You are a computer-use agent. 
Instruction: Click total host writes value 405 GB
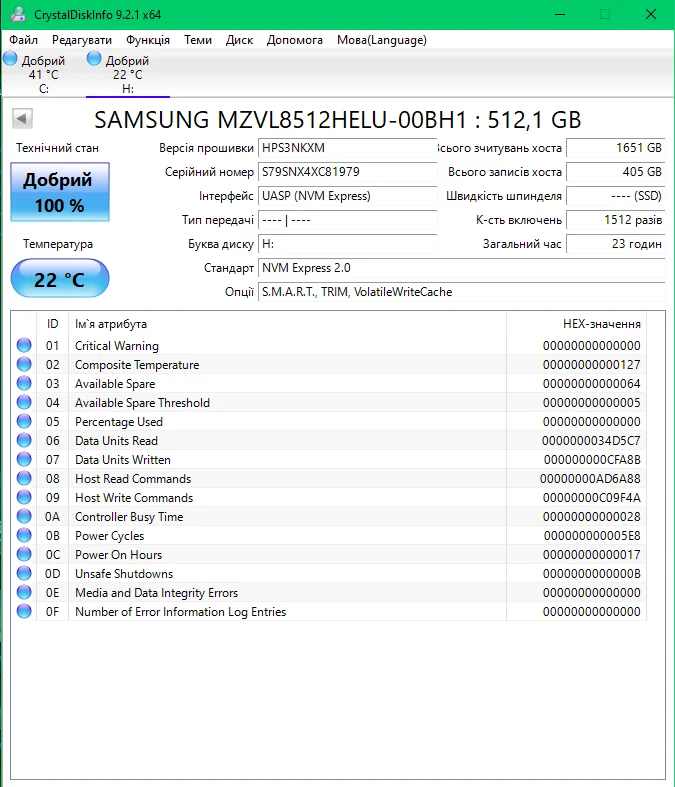point(615,172)
